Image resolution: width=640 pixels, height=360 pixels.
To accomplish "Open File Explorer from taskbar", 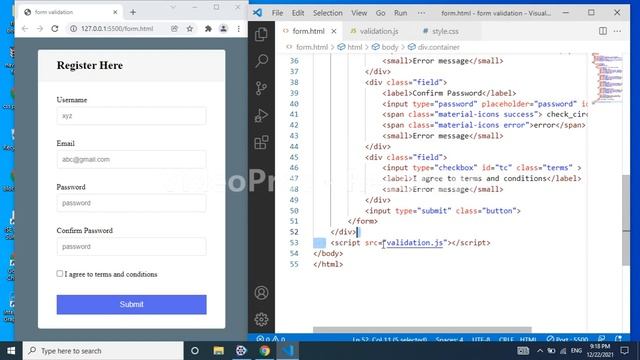I will (218, 351).
